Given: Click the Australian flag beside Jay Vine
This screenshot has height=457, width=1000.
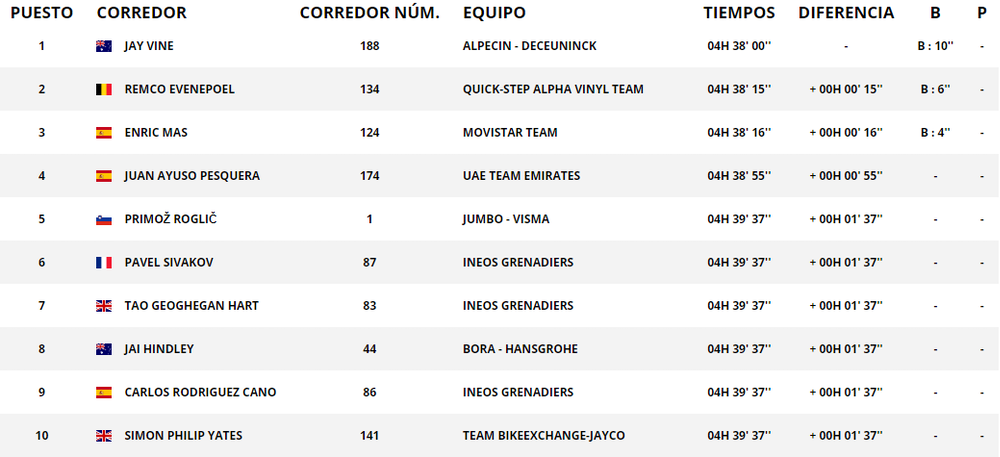Looking at the screenshot, I should point(104,46).
